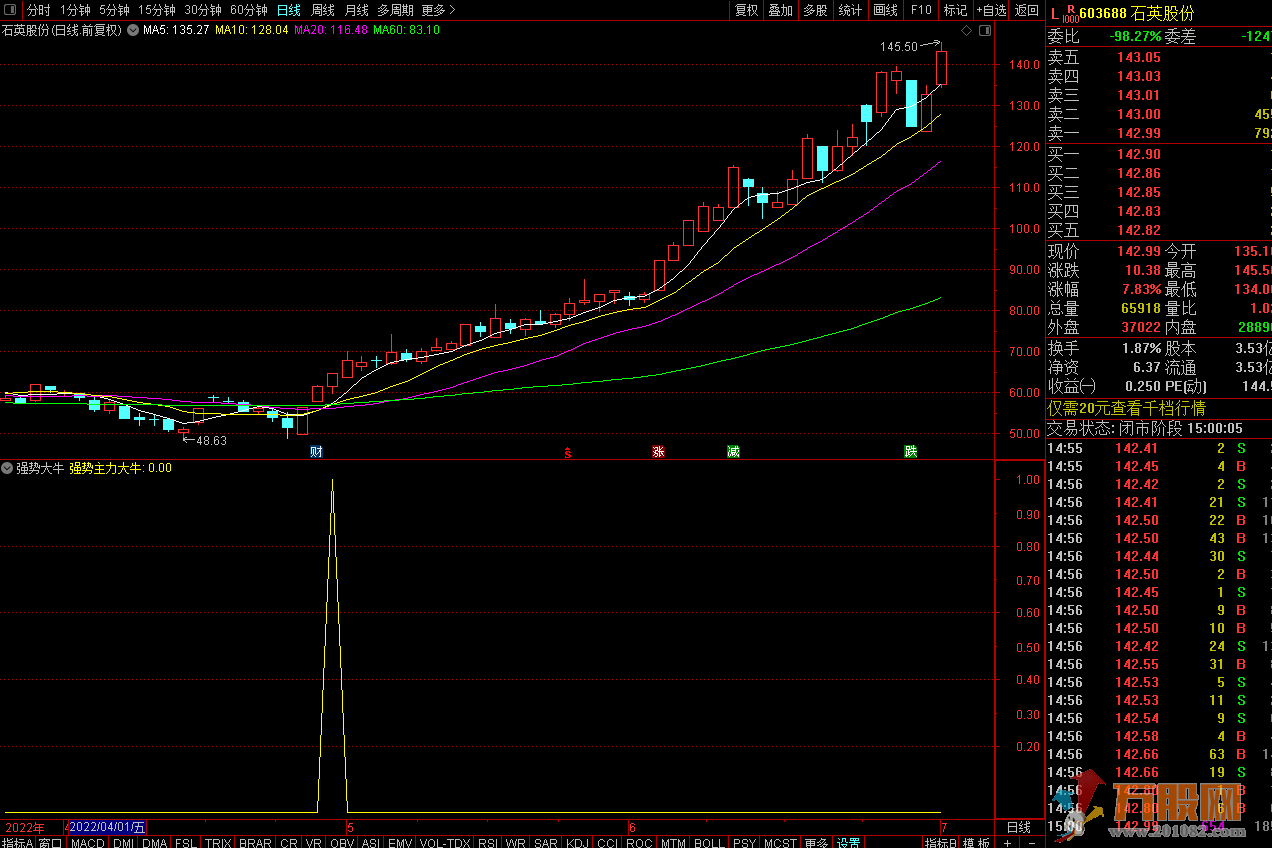The image size is (1272, 848).
Task: Switch to 月线 monthly chart
Action: click(356, 10)
